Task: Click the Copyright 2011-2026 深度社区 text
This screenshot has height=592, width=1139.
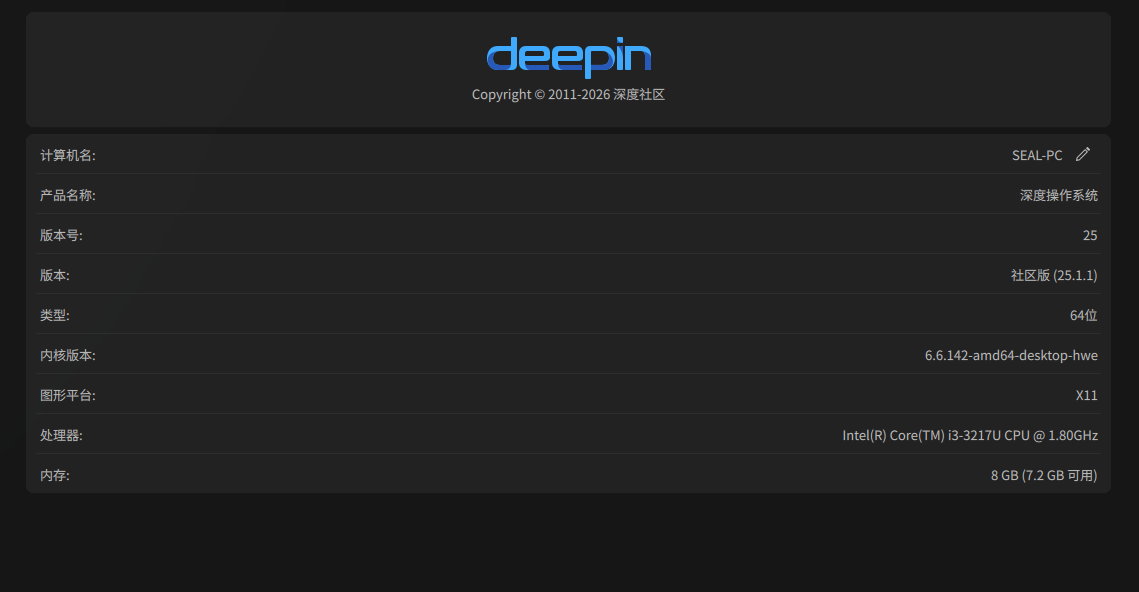Action: [x=568, y=94]
